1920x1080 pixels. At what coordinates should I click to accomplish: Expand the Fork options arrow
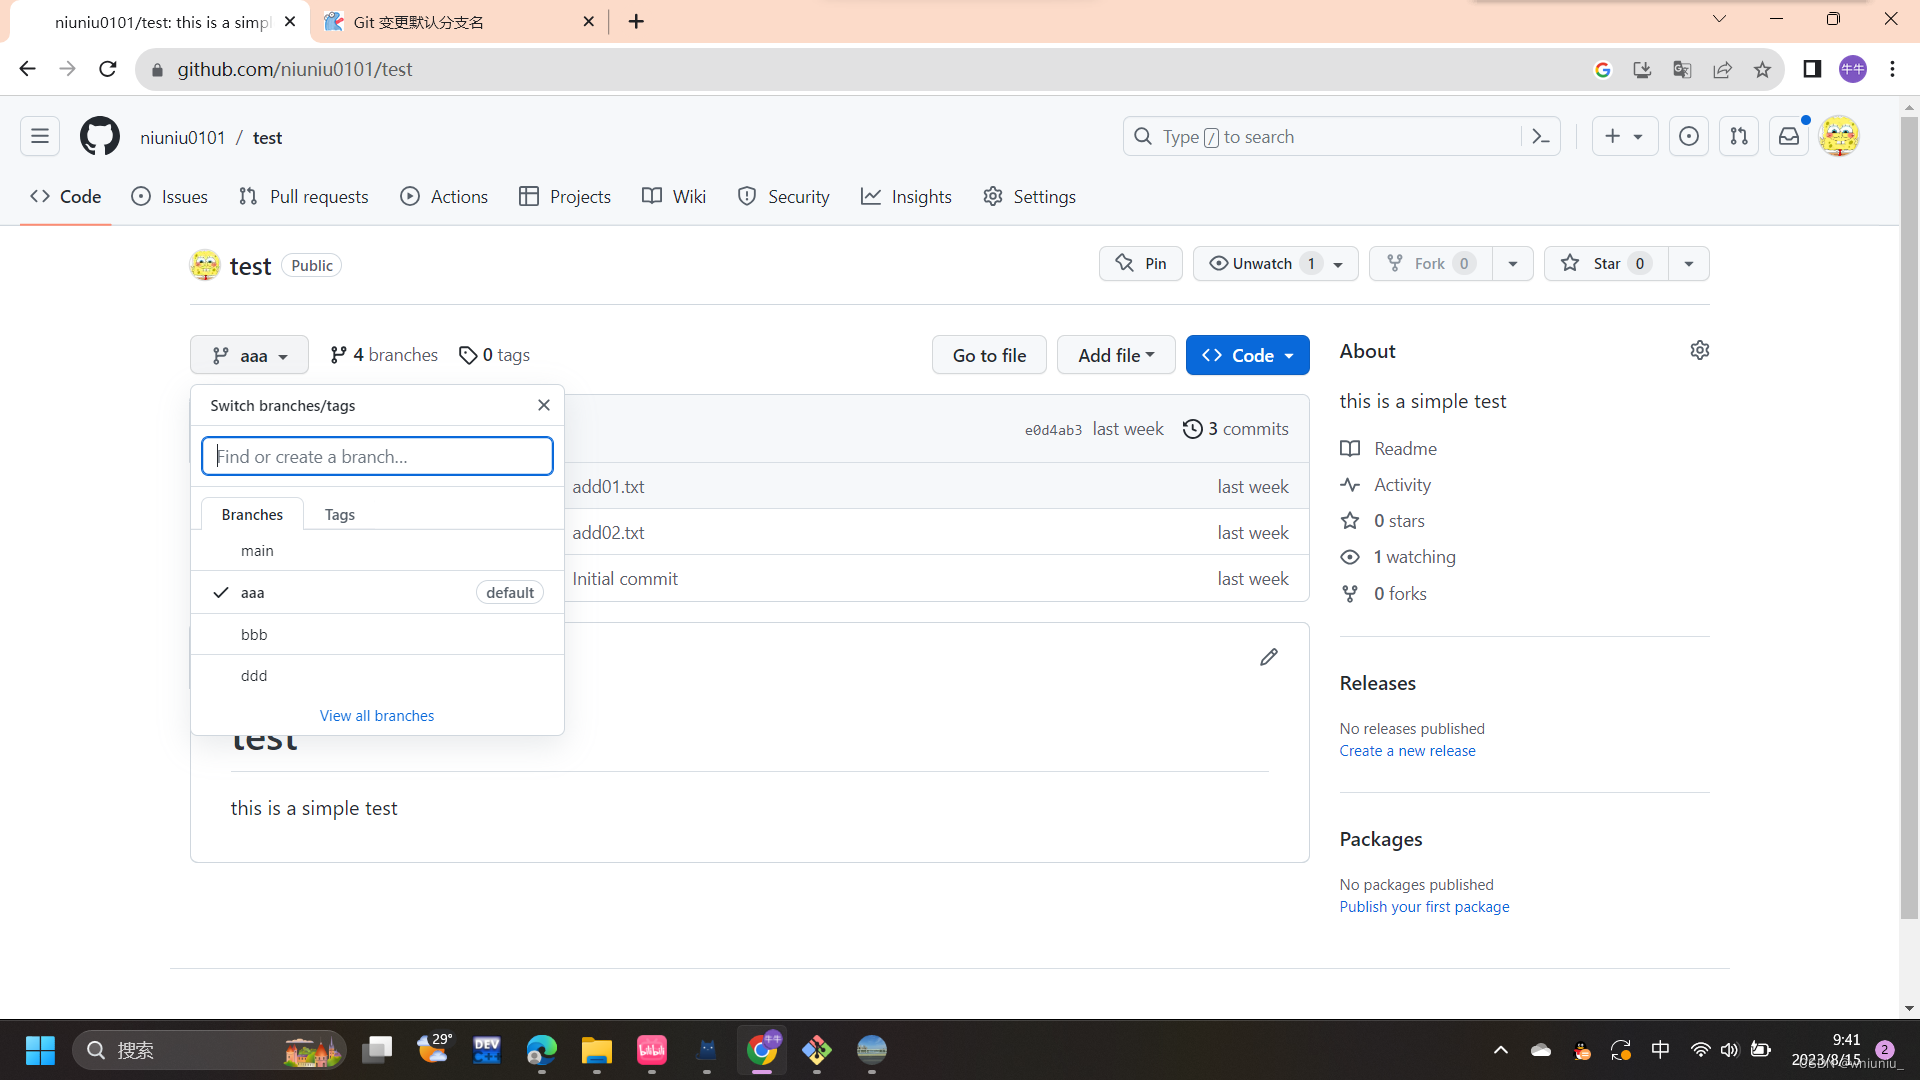1513,264
